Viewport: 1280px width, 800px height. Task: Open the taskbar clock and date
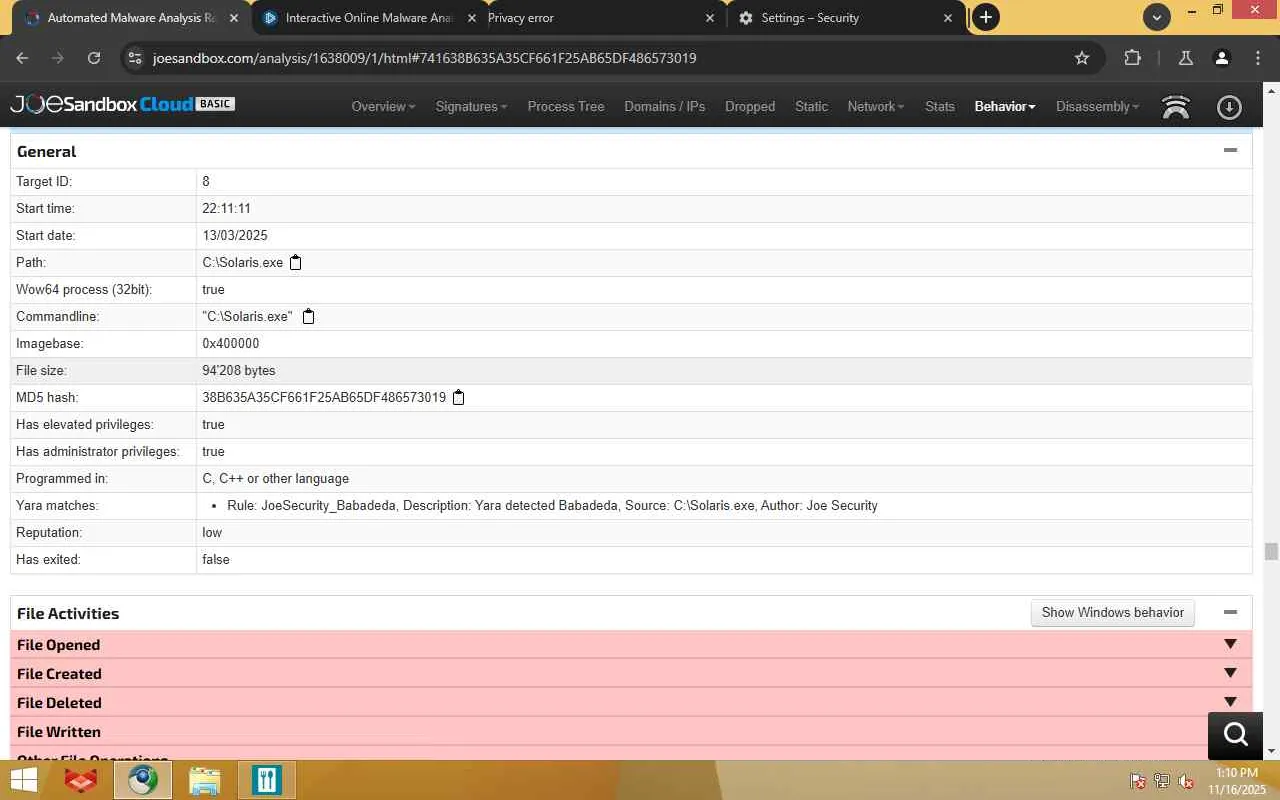coord(1237,781)
